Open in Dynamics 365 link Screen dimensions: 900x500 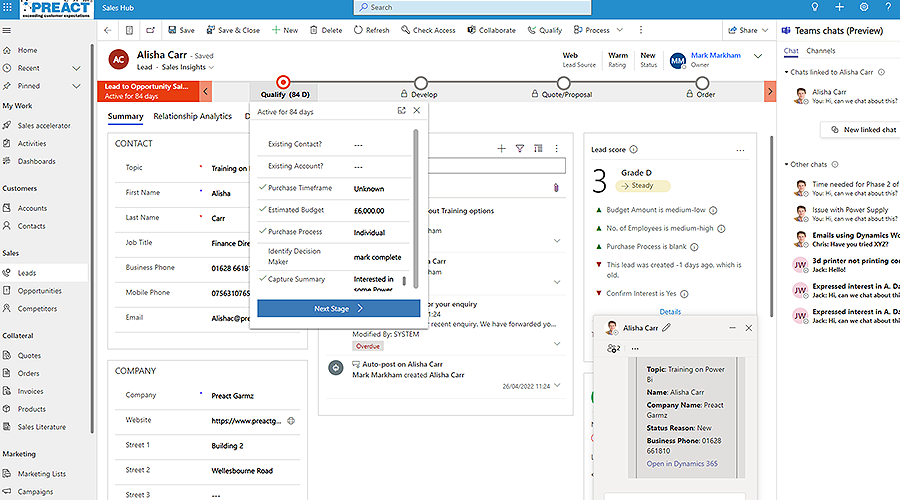(x=682, y=464)
